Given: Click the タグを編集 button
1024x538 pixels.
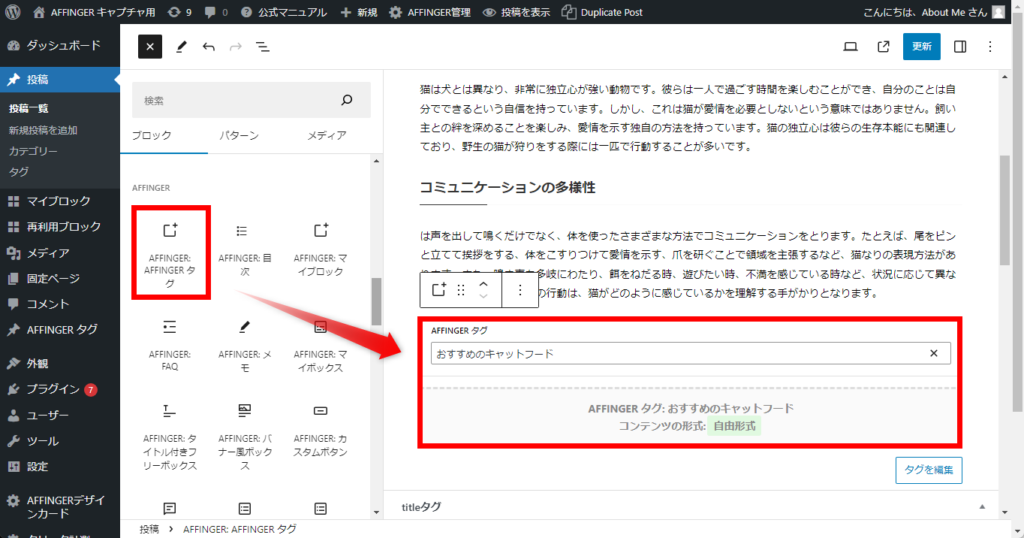Looking at the screenshot, I should click(928, 470).
